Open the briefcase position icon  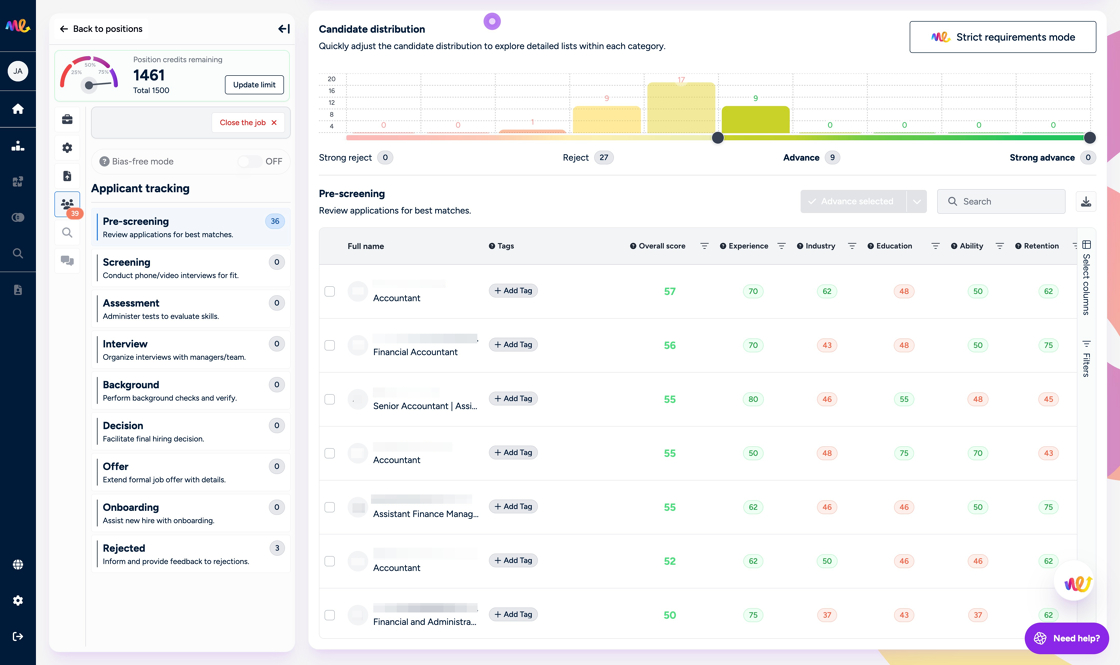coord(67,119)
